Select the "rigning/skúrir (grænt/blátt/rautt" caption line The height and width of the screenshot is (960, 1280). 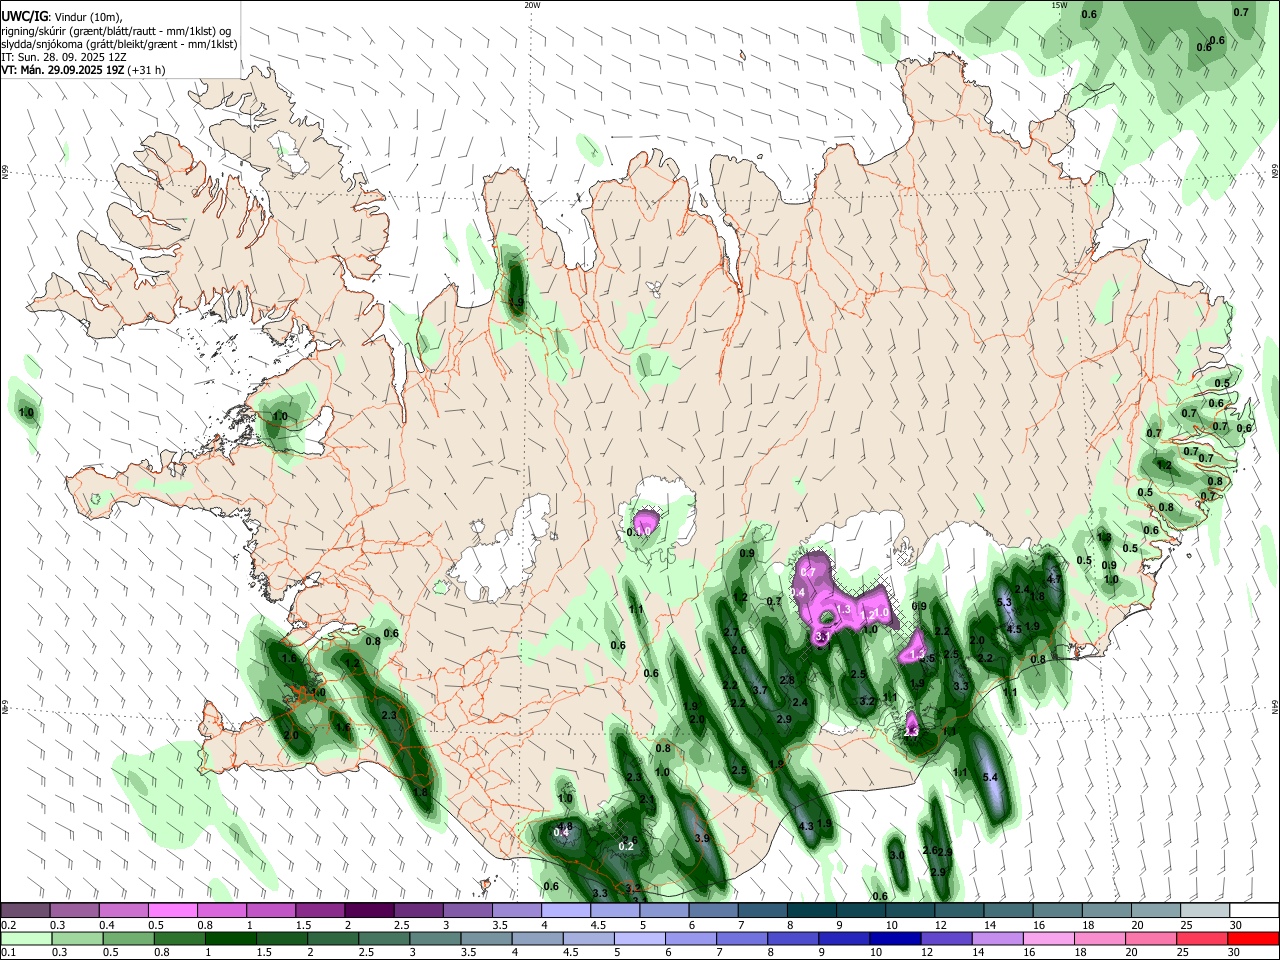pyautogui.click(x=117, y=30)
